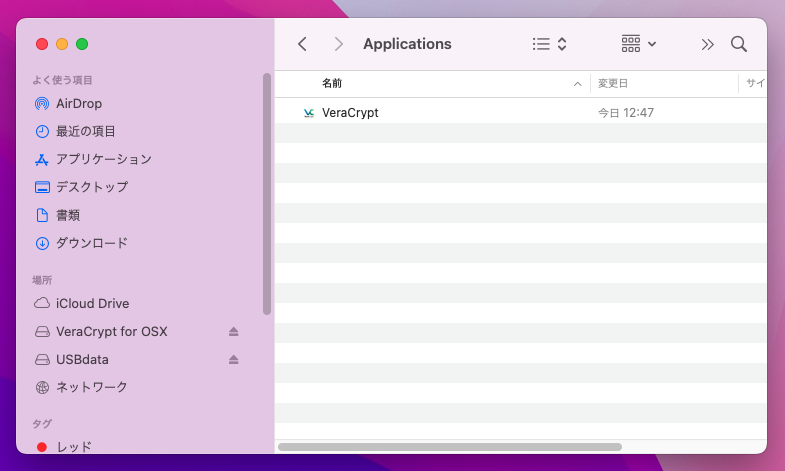
Task: Eject the VeraCrypt for OSX volume
Action: 234,332
